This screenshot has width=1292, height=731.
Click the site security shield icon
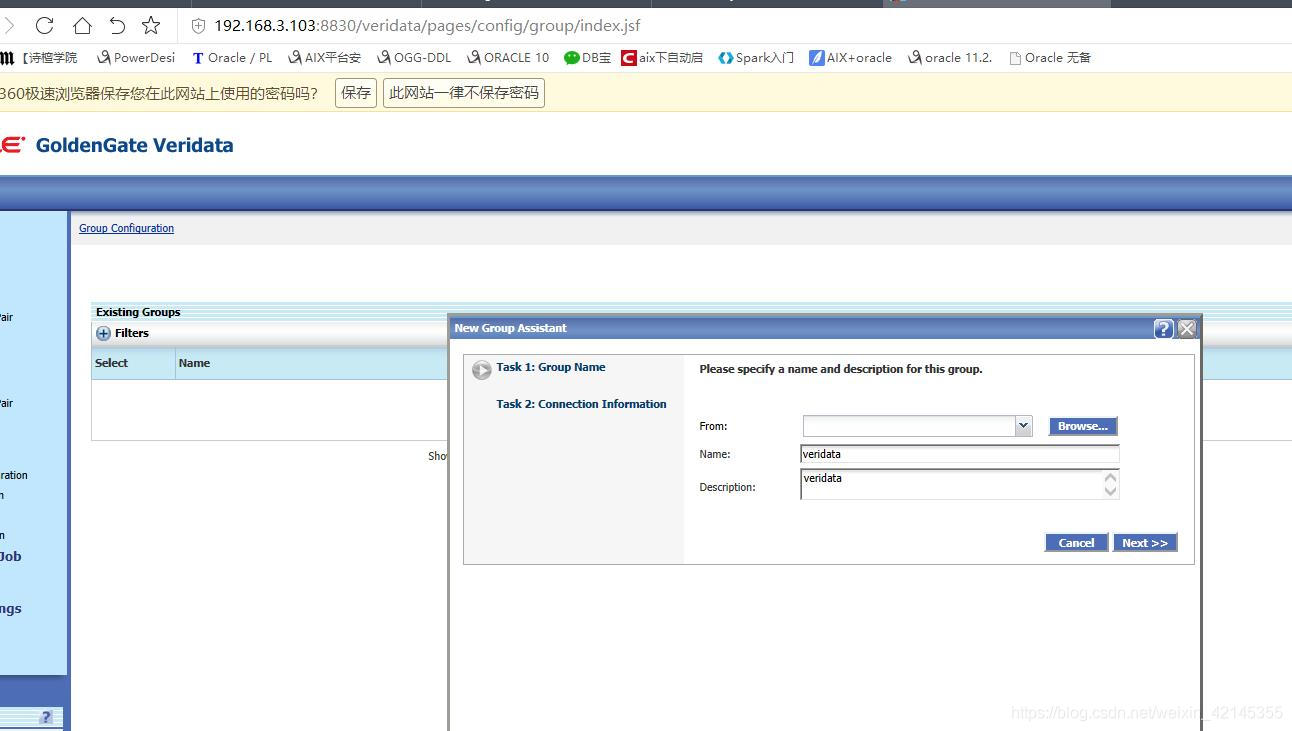pos(198,26)
